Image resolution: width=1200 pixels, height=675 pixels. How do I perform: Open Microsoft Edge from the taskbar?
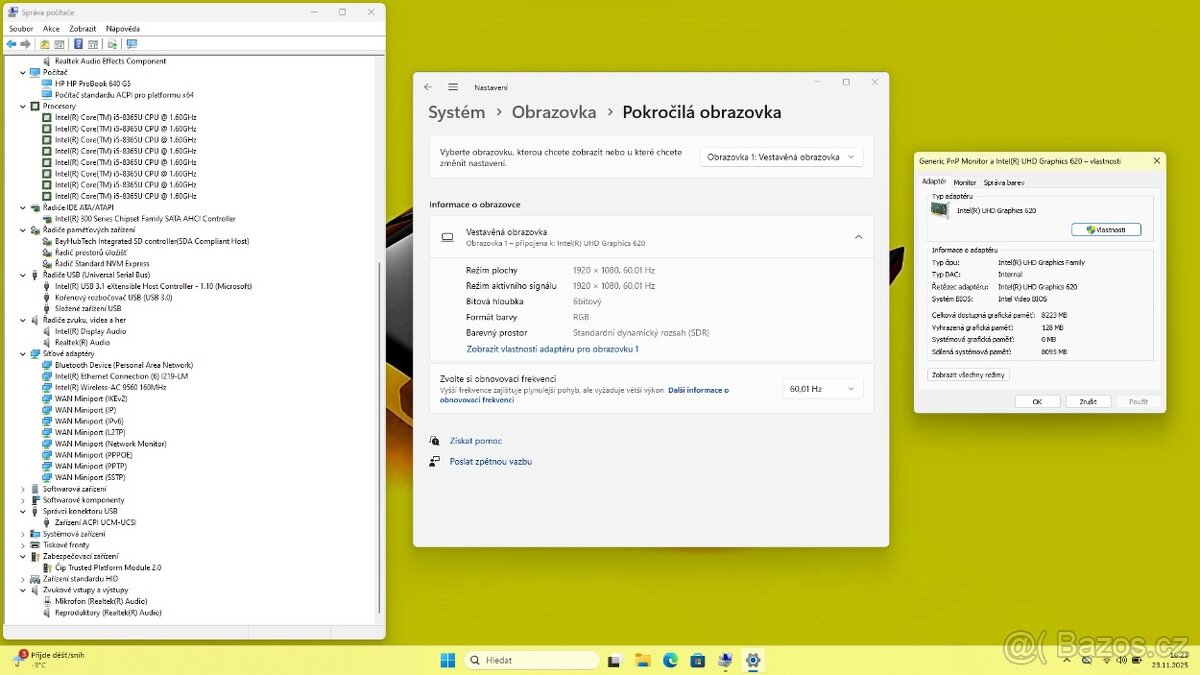click(x=670, y=660)
